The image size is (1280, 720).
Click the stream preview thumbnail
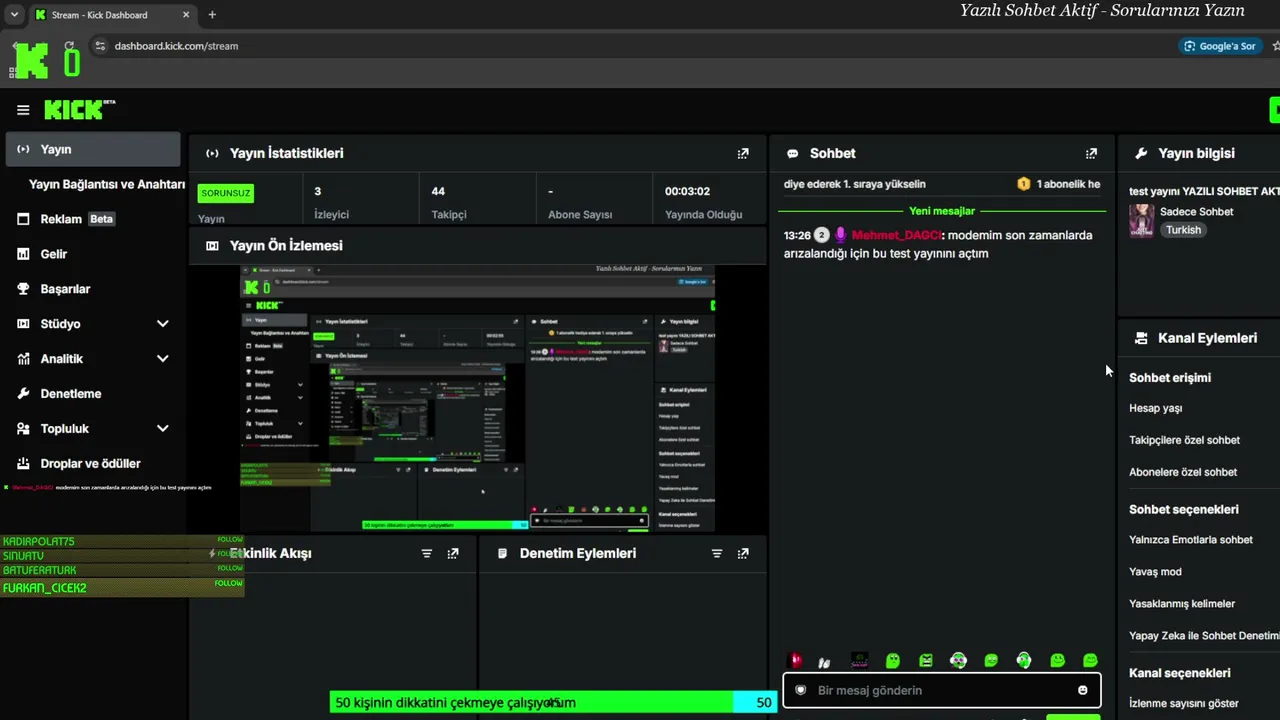(x=478, y=398)
